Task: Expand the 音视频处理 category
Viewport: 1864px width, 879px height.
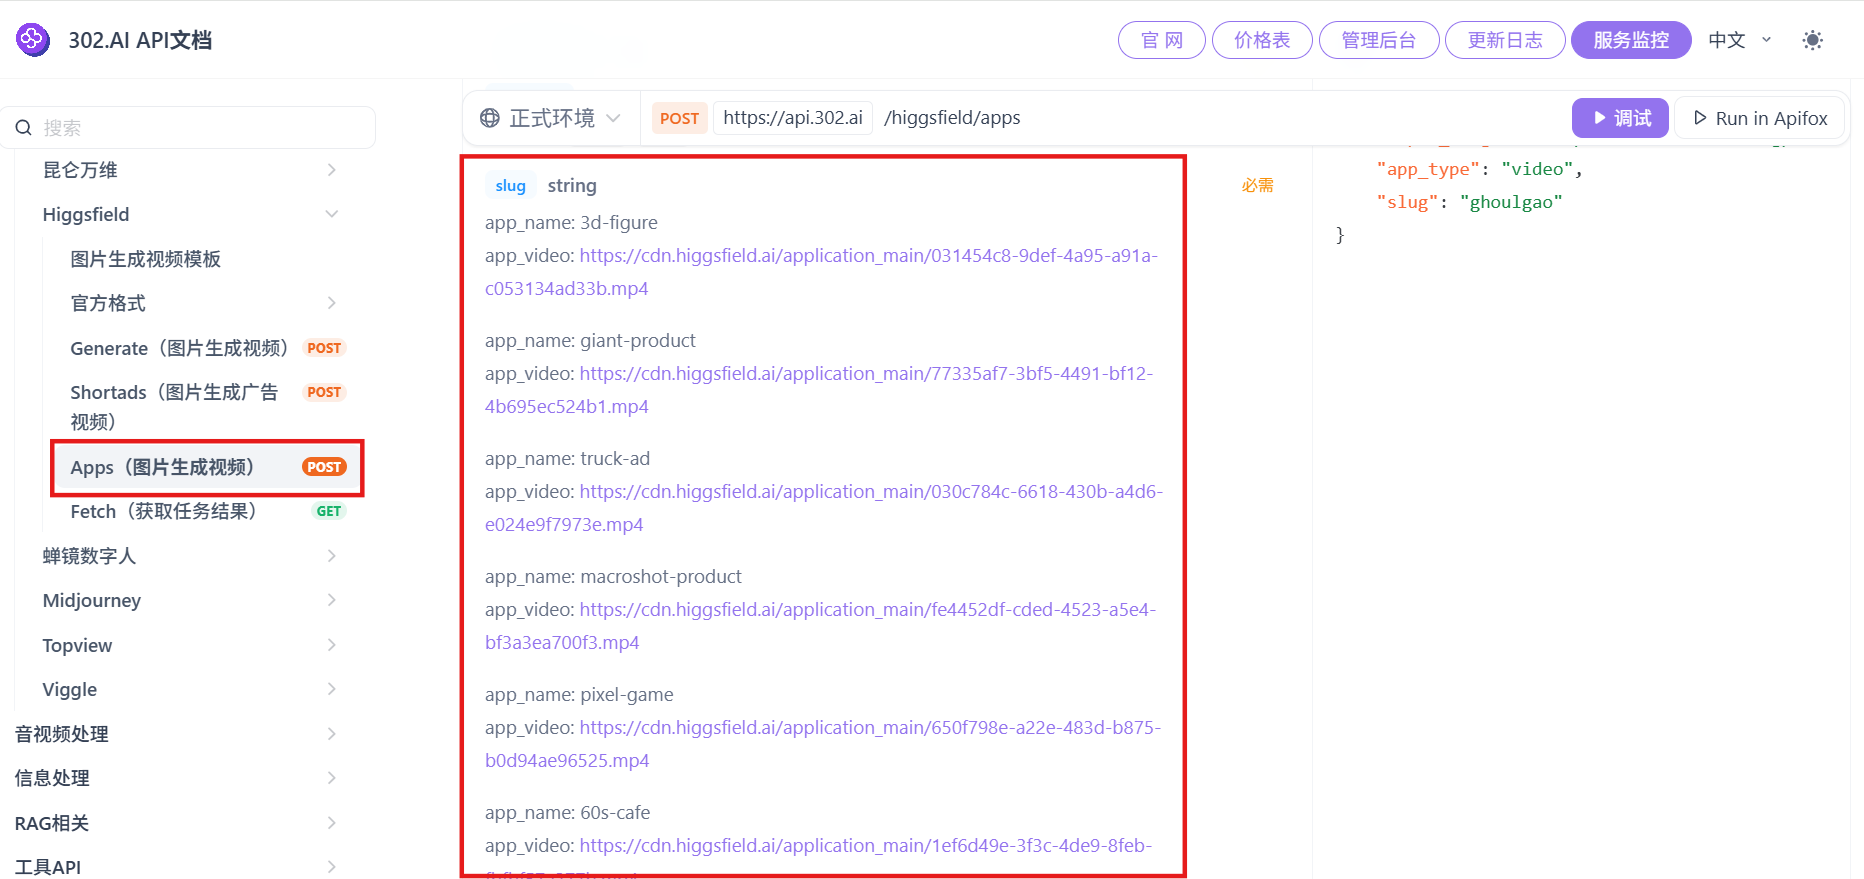Action: pos(332,734)
